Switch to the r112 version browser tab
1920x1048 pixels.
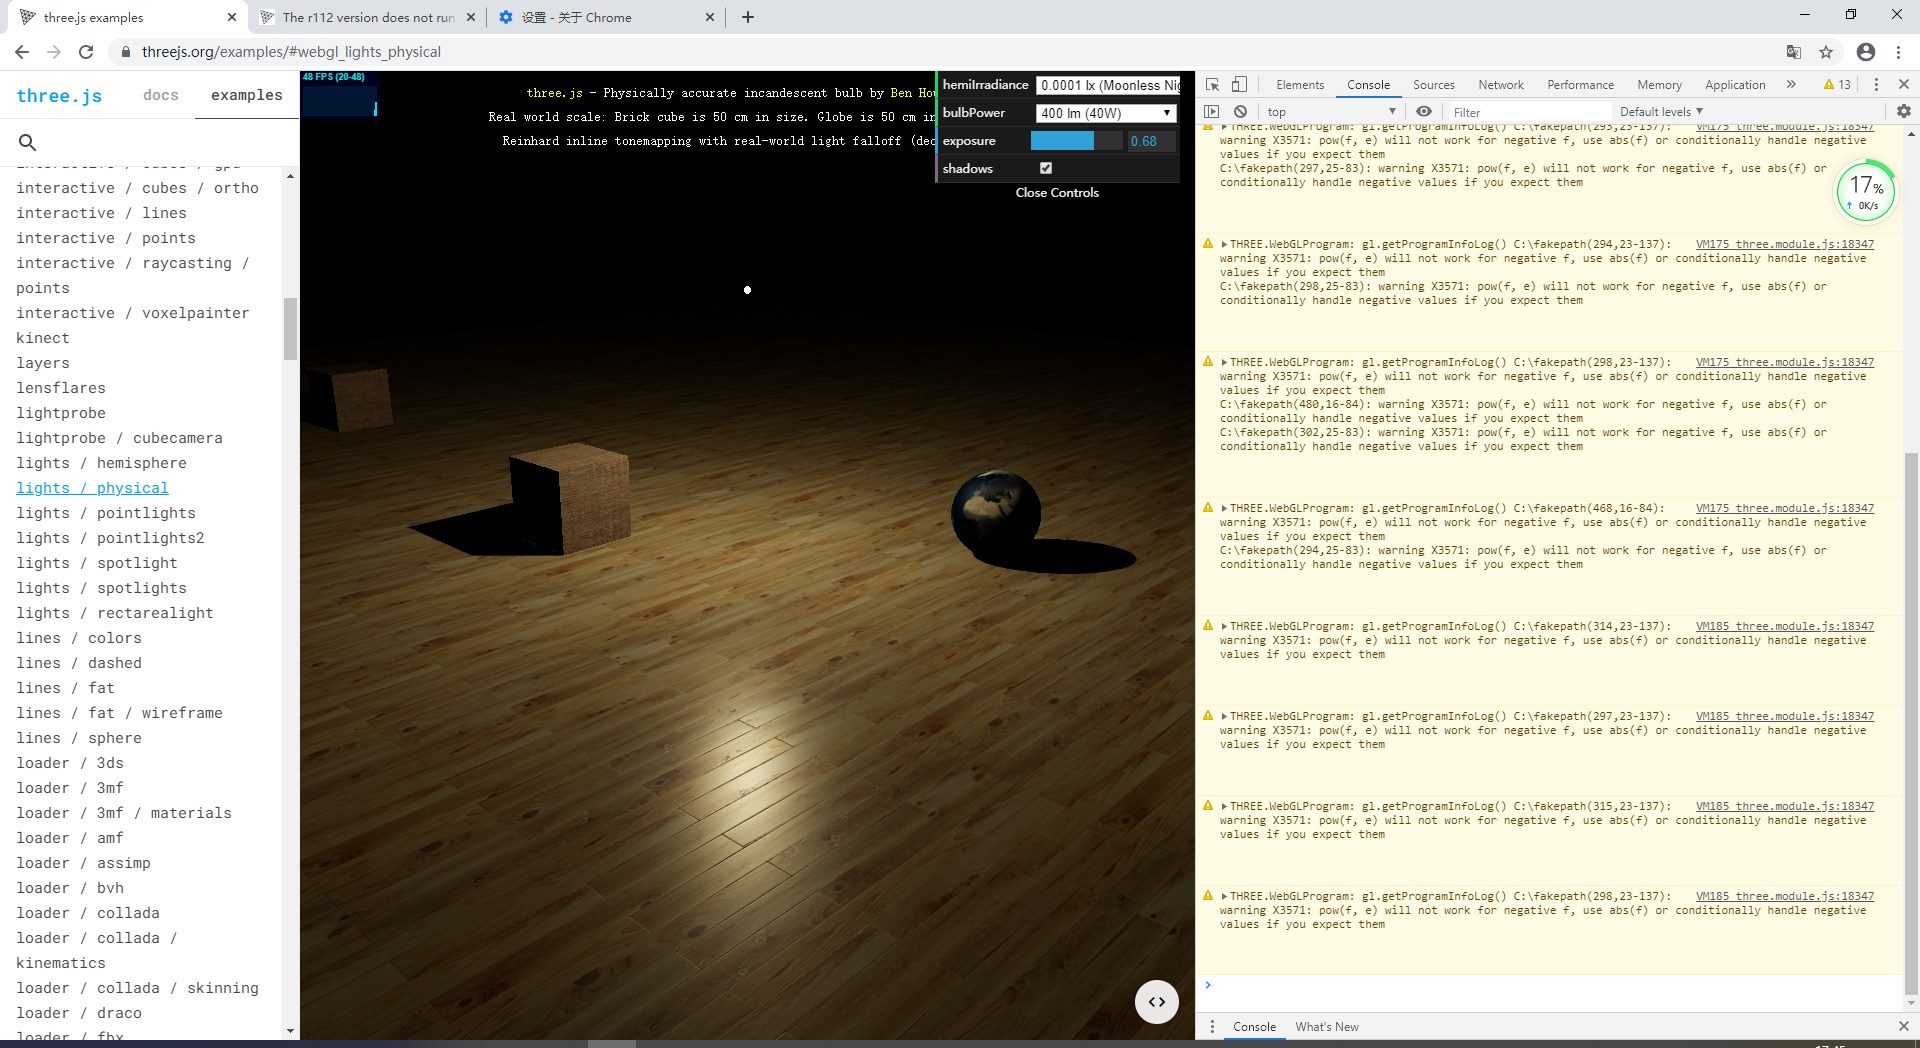coord(367,17)
